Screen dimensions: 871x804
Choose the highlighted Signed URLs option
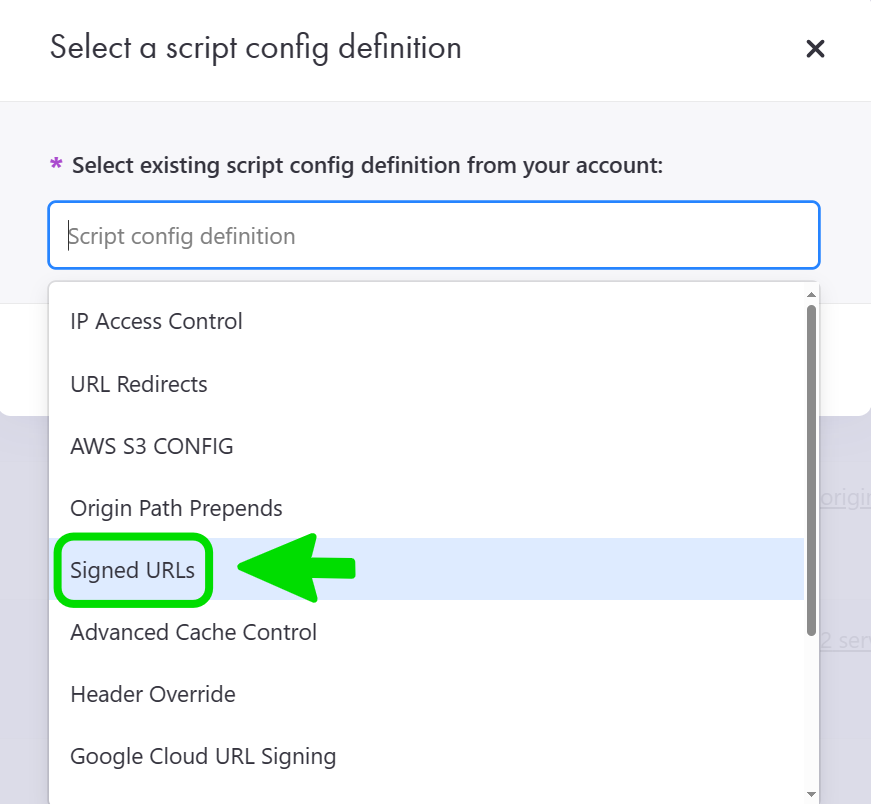click(x=133, y=570)
